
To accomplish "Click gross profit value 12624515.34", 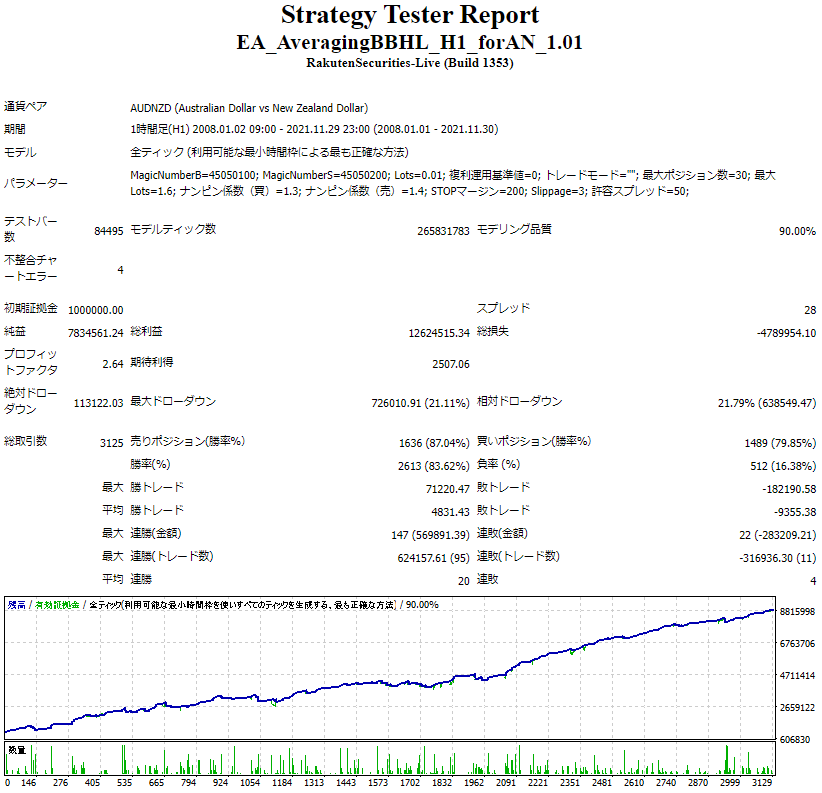I will pos(439,333).
